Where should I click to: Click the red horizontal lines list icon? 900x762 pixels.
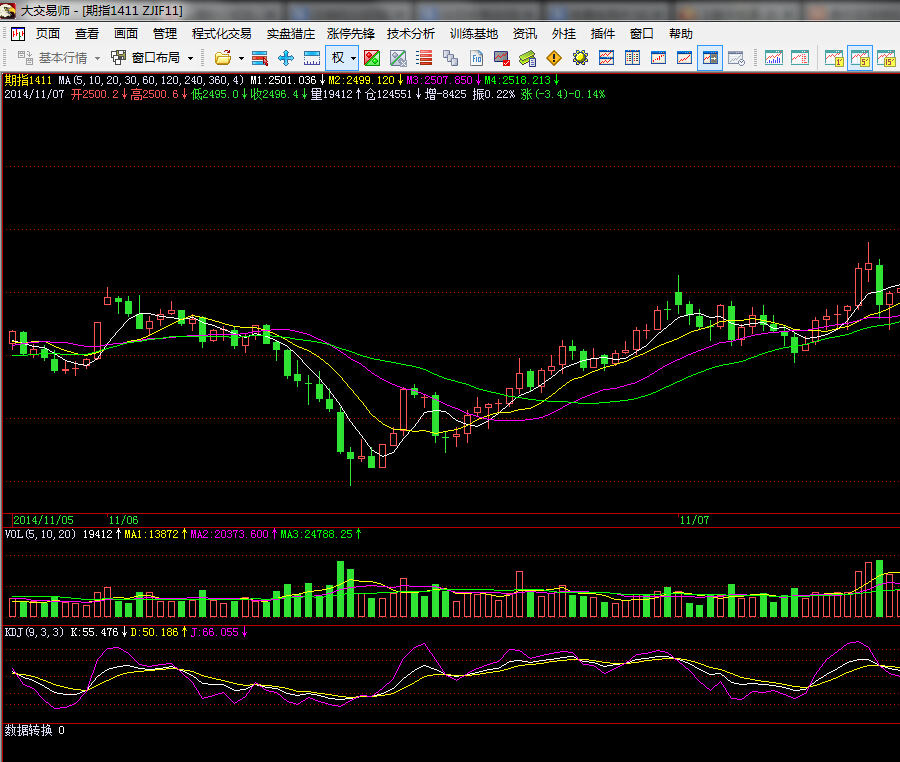click(424, 58)
